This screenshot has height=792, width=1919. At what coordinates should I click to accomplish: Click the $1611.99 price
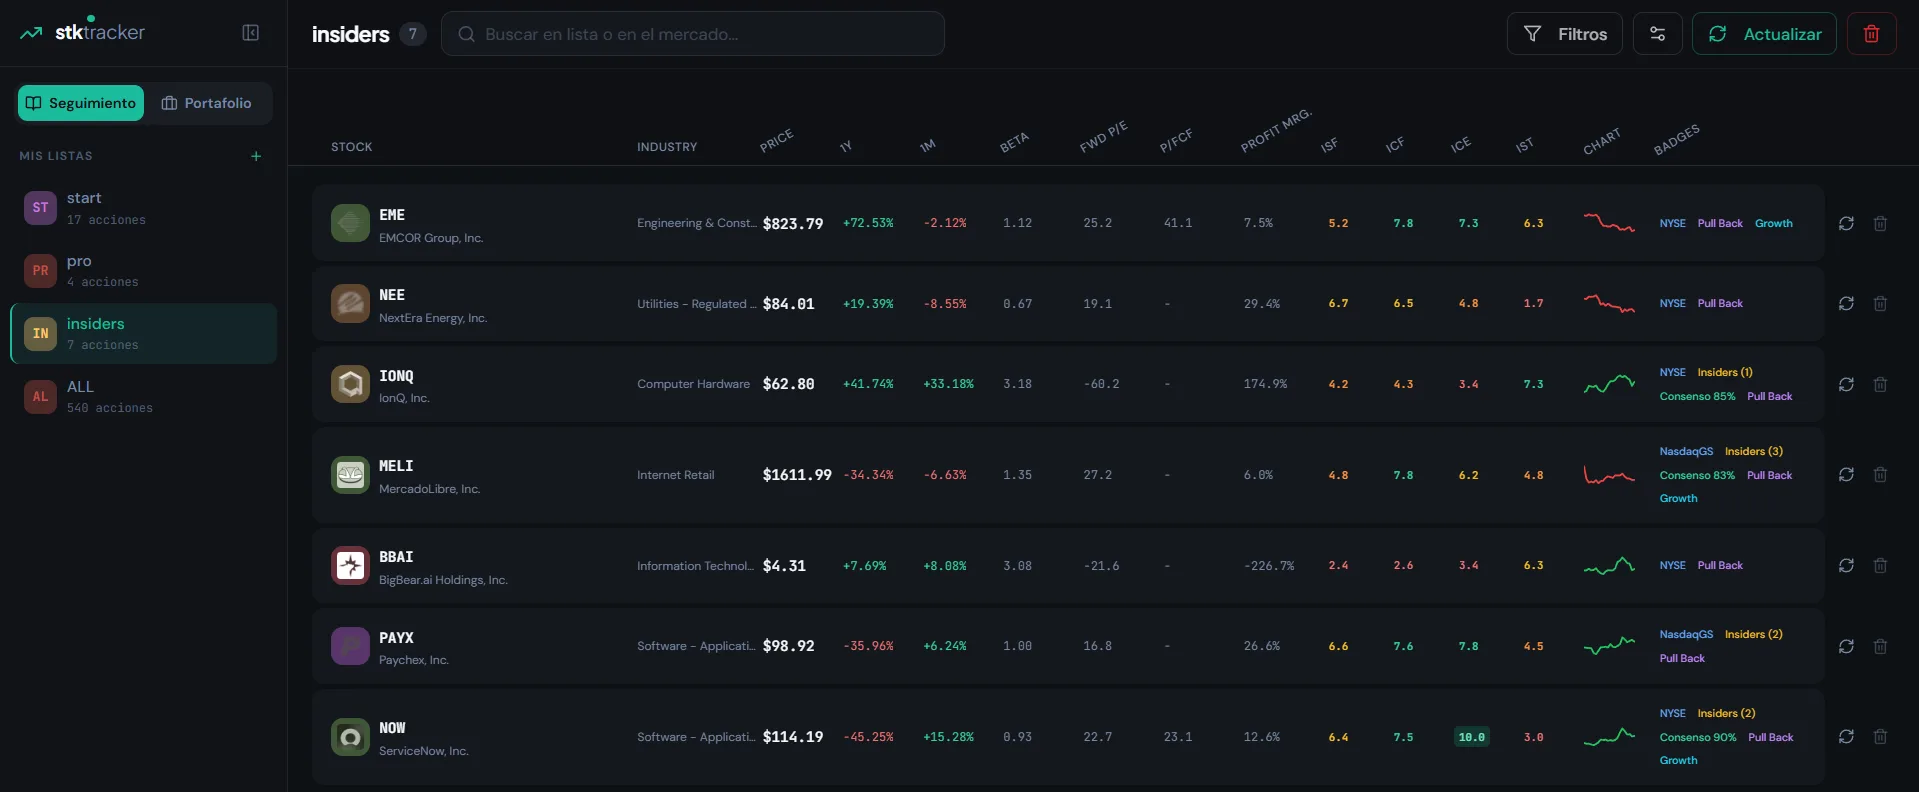pos(797,474)
